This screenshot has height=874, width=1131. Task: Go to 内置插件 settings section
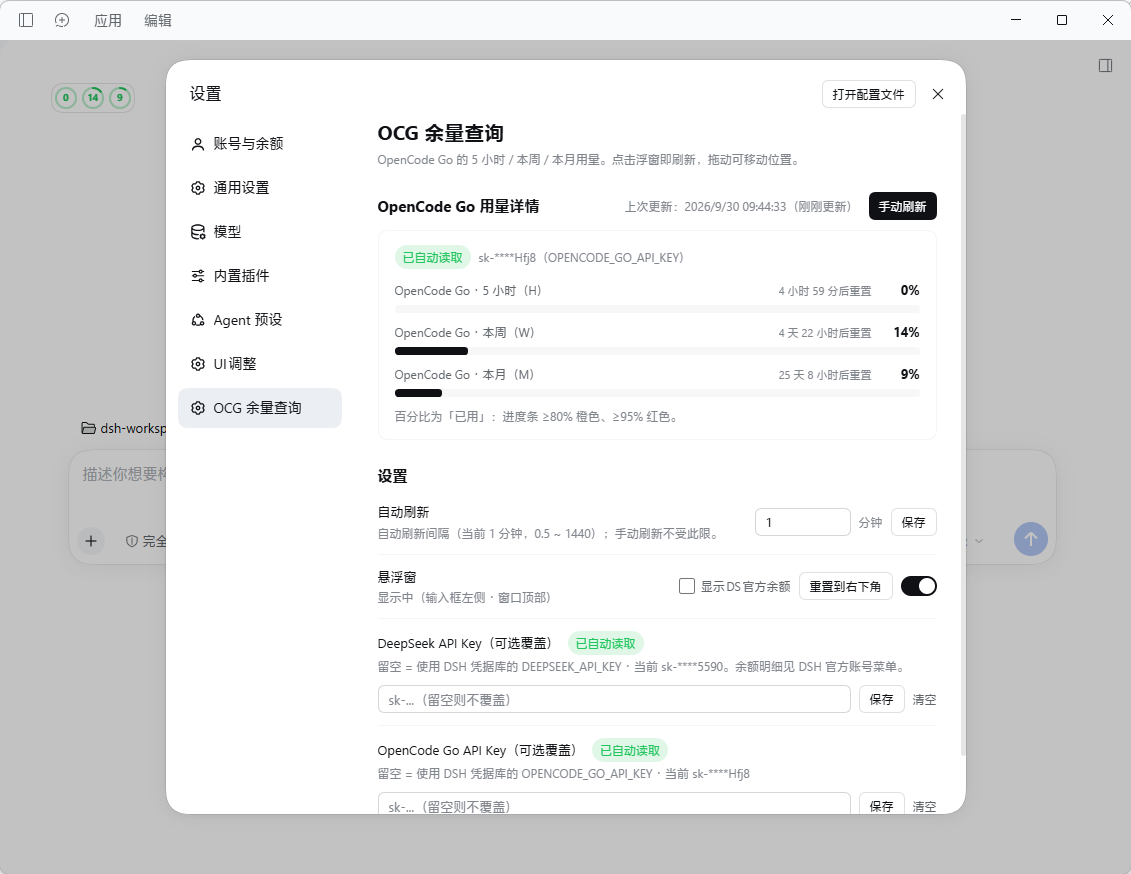[x=260, y=276]
